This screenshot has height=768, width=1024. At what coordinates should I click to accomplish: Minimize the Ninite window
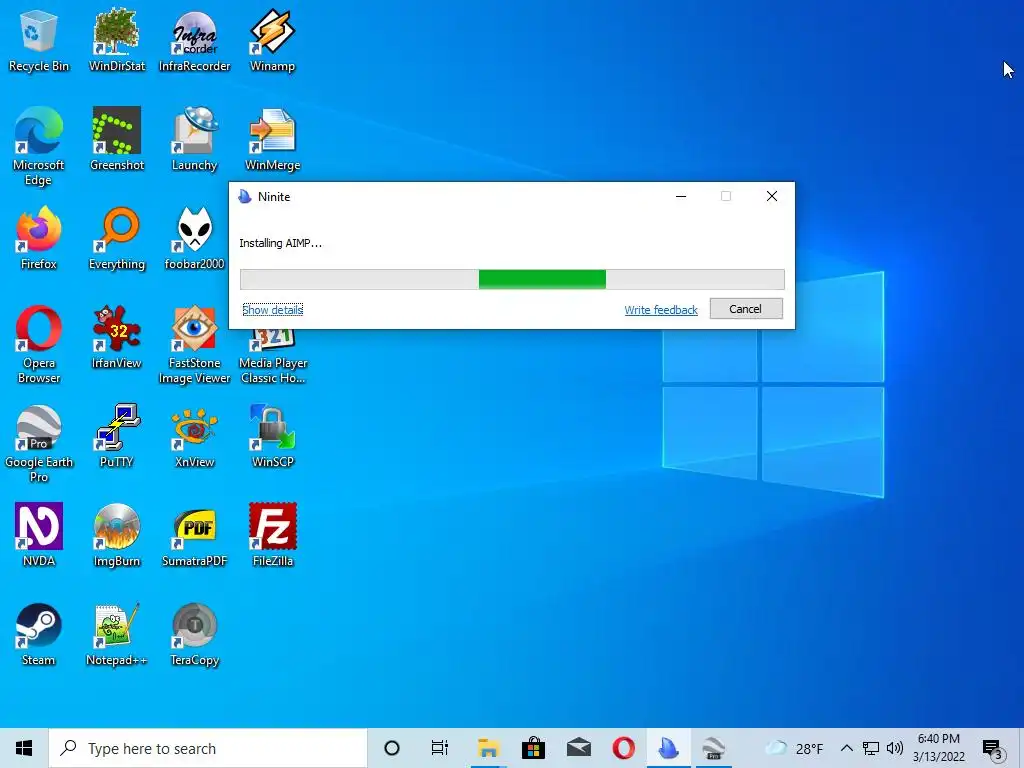click(680, 196)
